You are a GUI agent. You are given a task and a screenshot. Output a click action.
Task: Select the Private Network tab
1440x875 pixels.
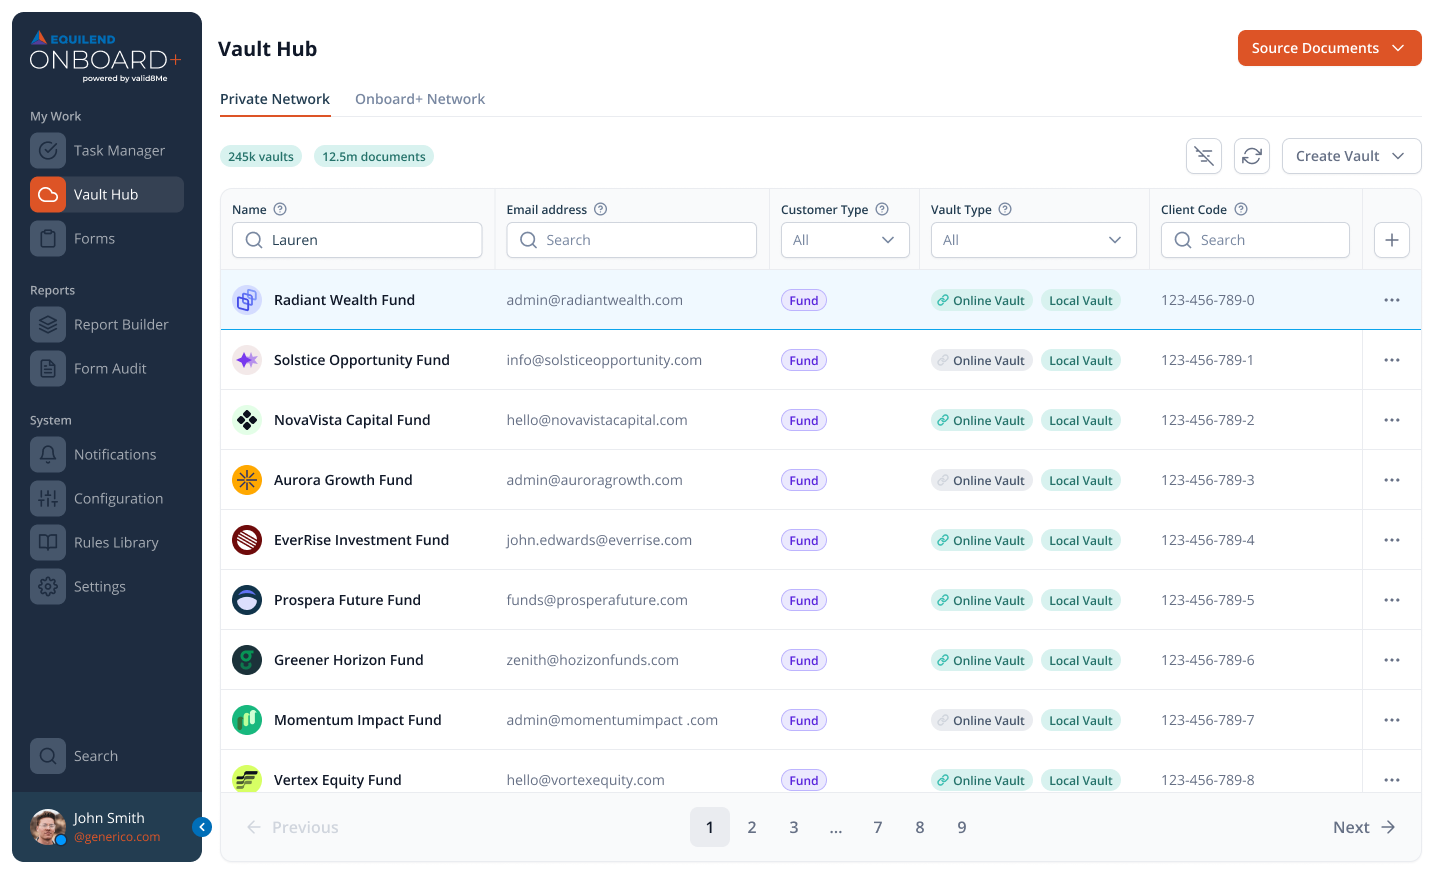(275, 99)
